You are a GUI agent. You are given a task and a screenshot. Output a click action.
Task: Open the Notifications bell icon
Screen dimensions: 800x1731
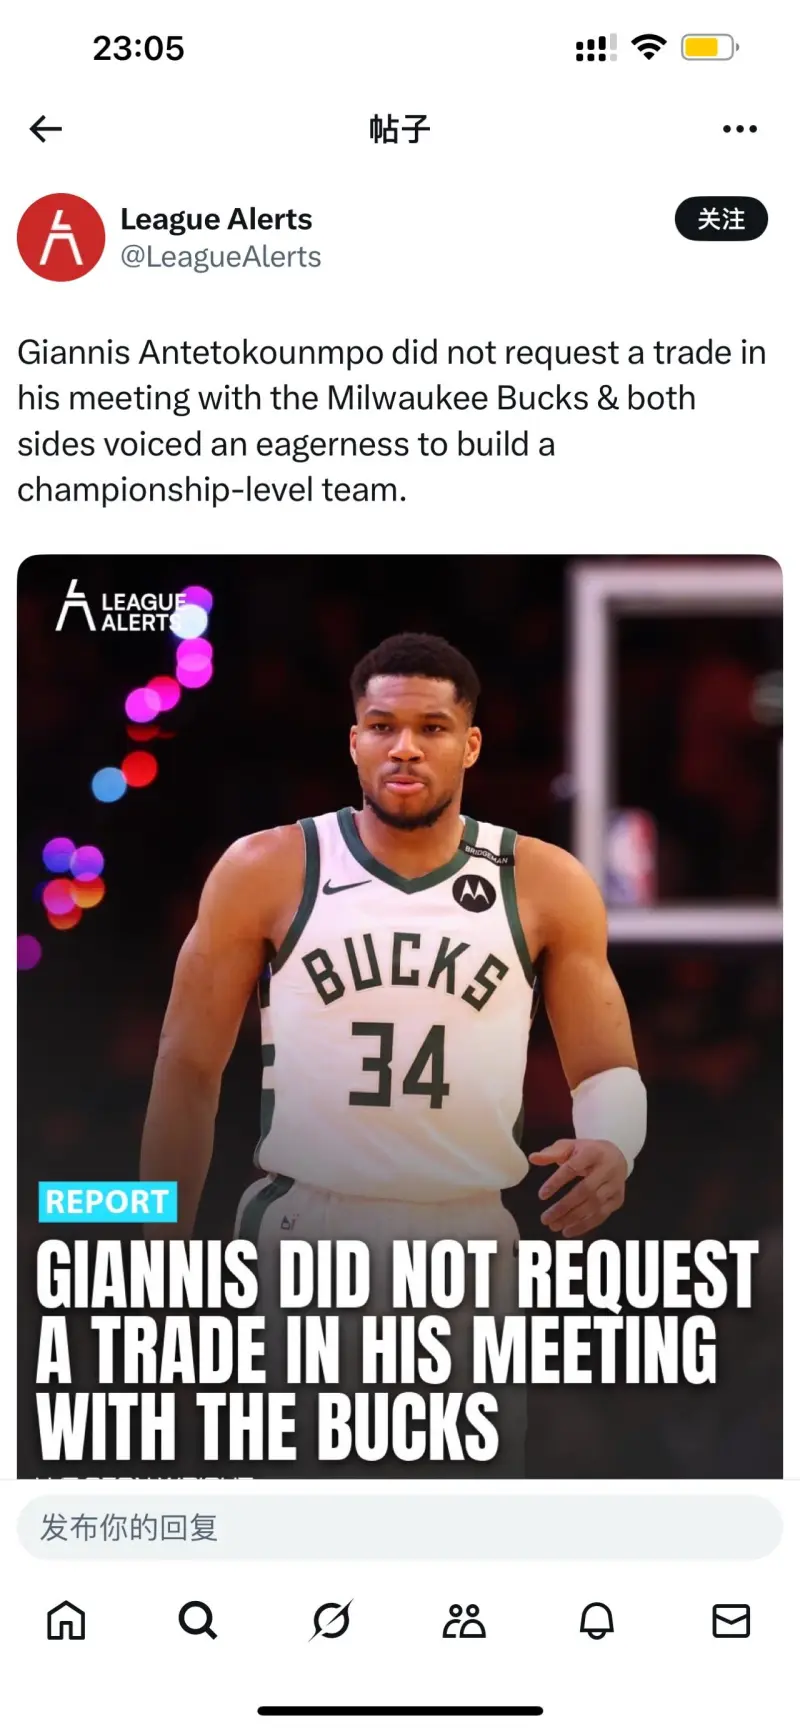point(597,1621)
